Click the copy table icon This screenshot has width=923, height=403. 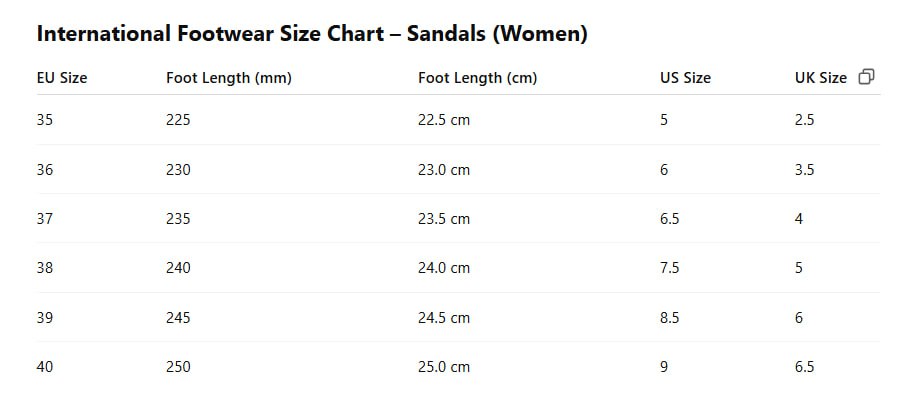click(x=866, y=77)
